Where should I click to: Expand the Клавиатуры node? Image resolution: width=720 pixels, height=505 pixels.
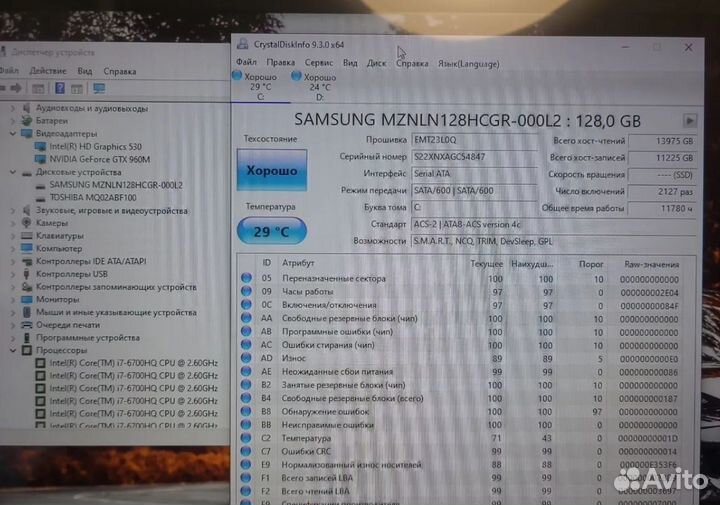click(13, 236)
